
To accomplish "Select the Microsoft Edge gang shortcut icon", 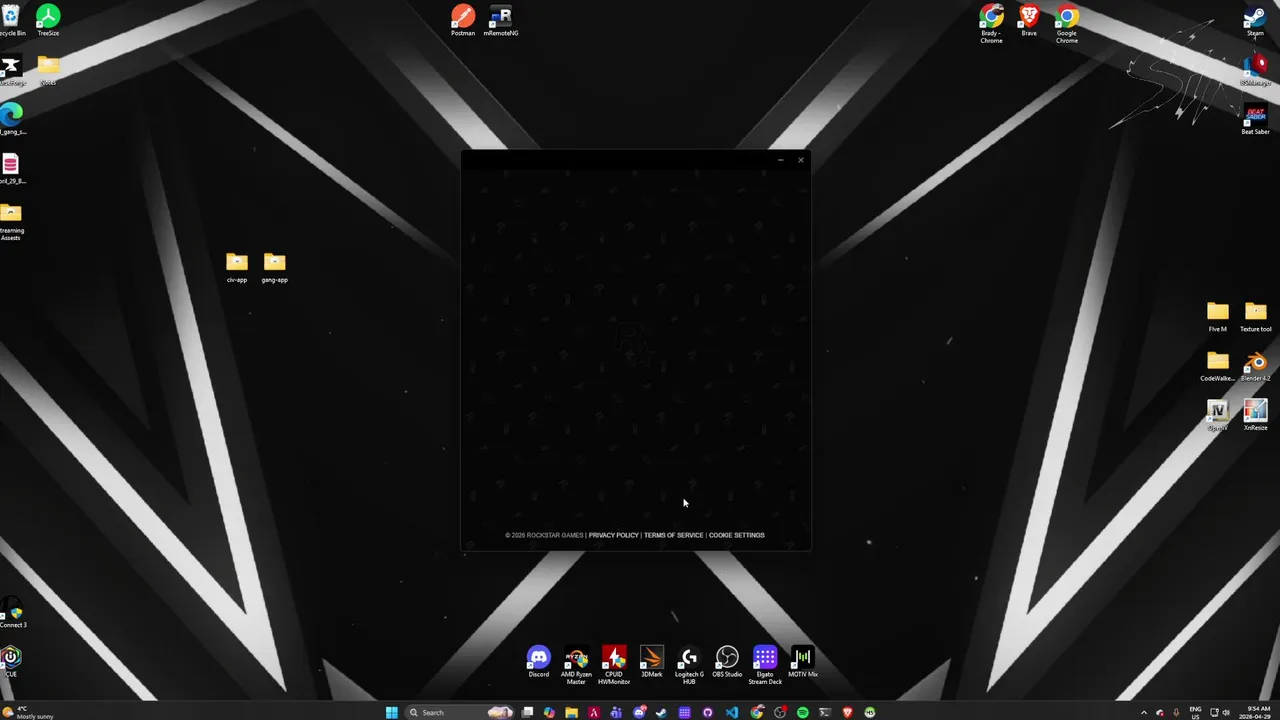I will point(11,118).
